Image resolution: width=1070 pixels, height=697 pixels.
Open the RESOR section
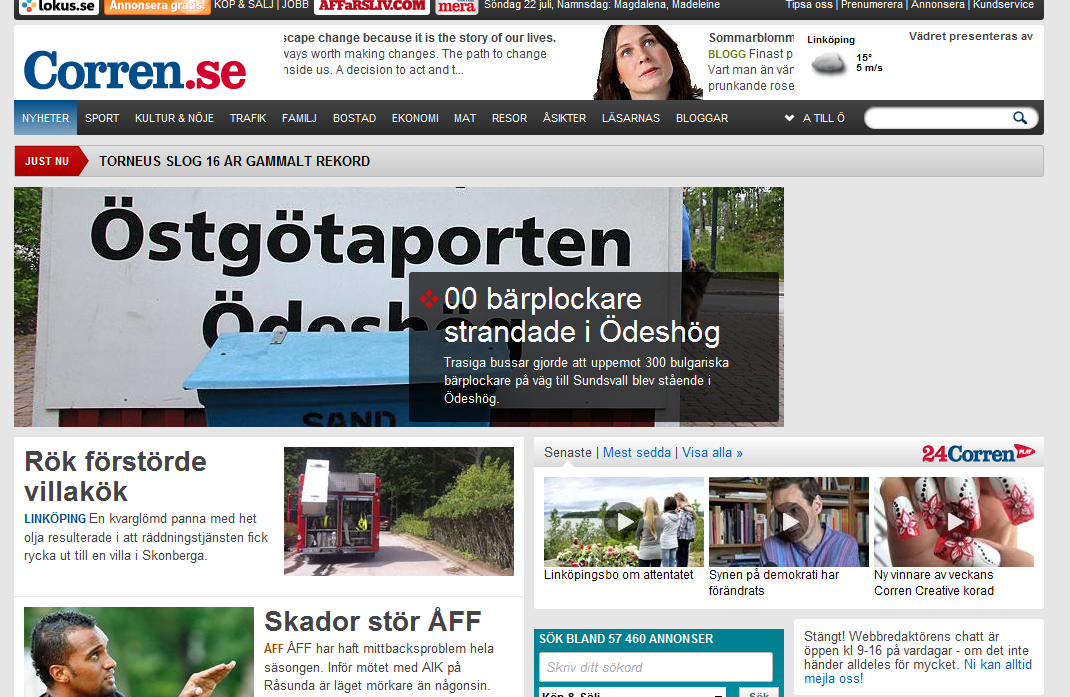[509, 118]
